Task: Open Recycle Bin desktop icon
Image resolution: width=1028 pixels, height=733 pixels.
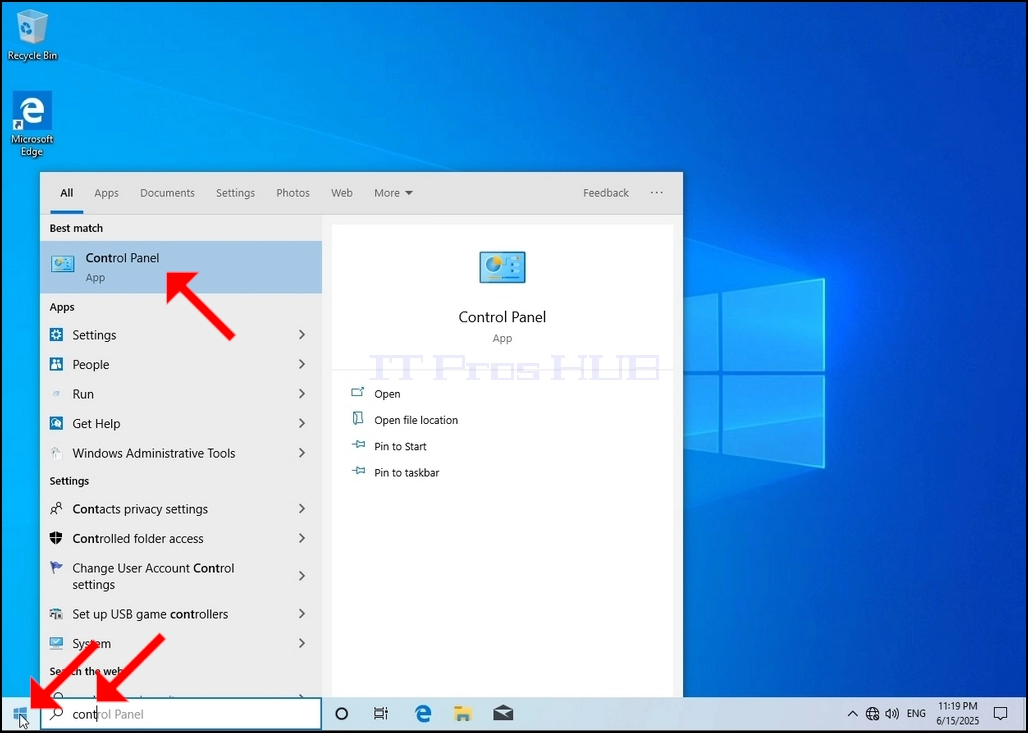Action: [31, 36]
